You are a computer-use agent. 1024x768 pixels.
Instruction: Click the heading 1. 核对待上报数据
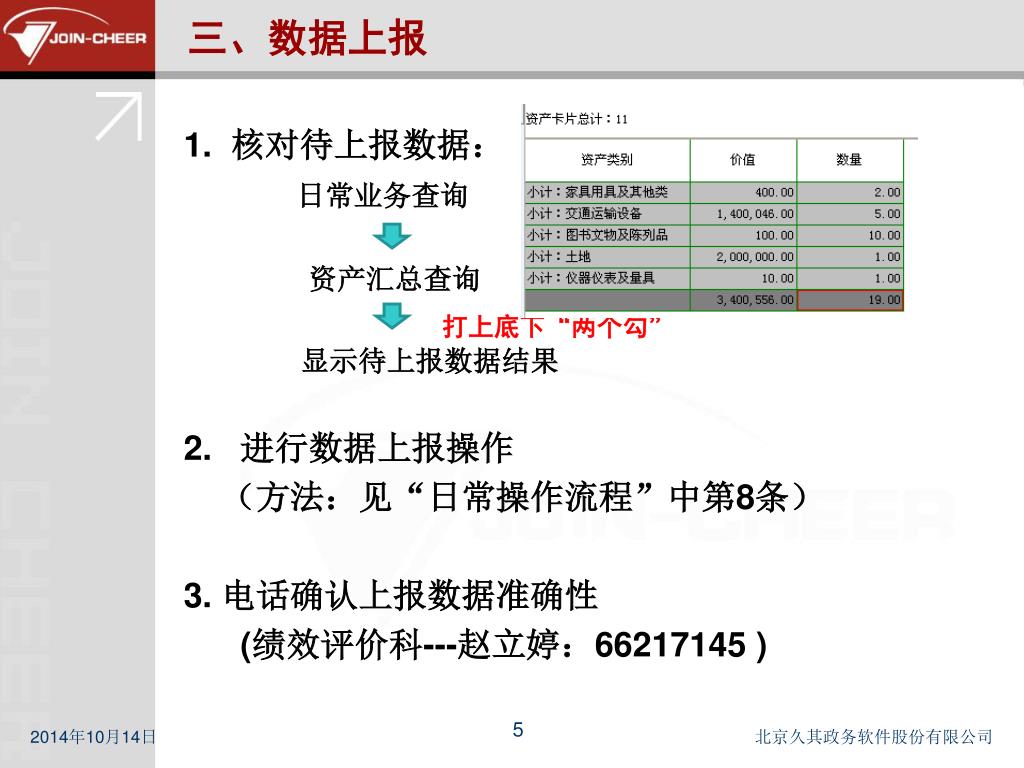click(x=335, y=144)
